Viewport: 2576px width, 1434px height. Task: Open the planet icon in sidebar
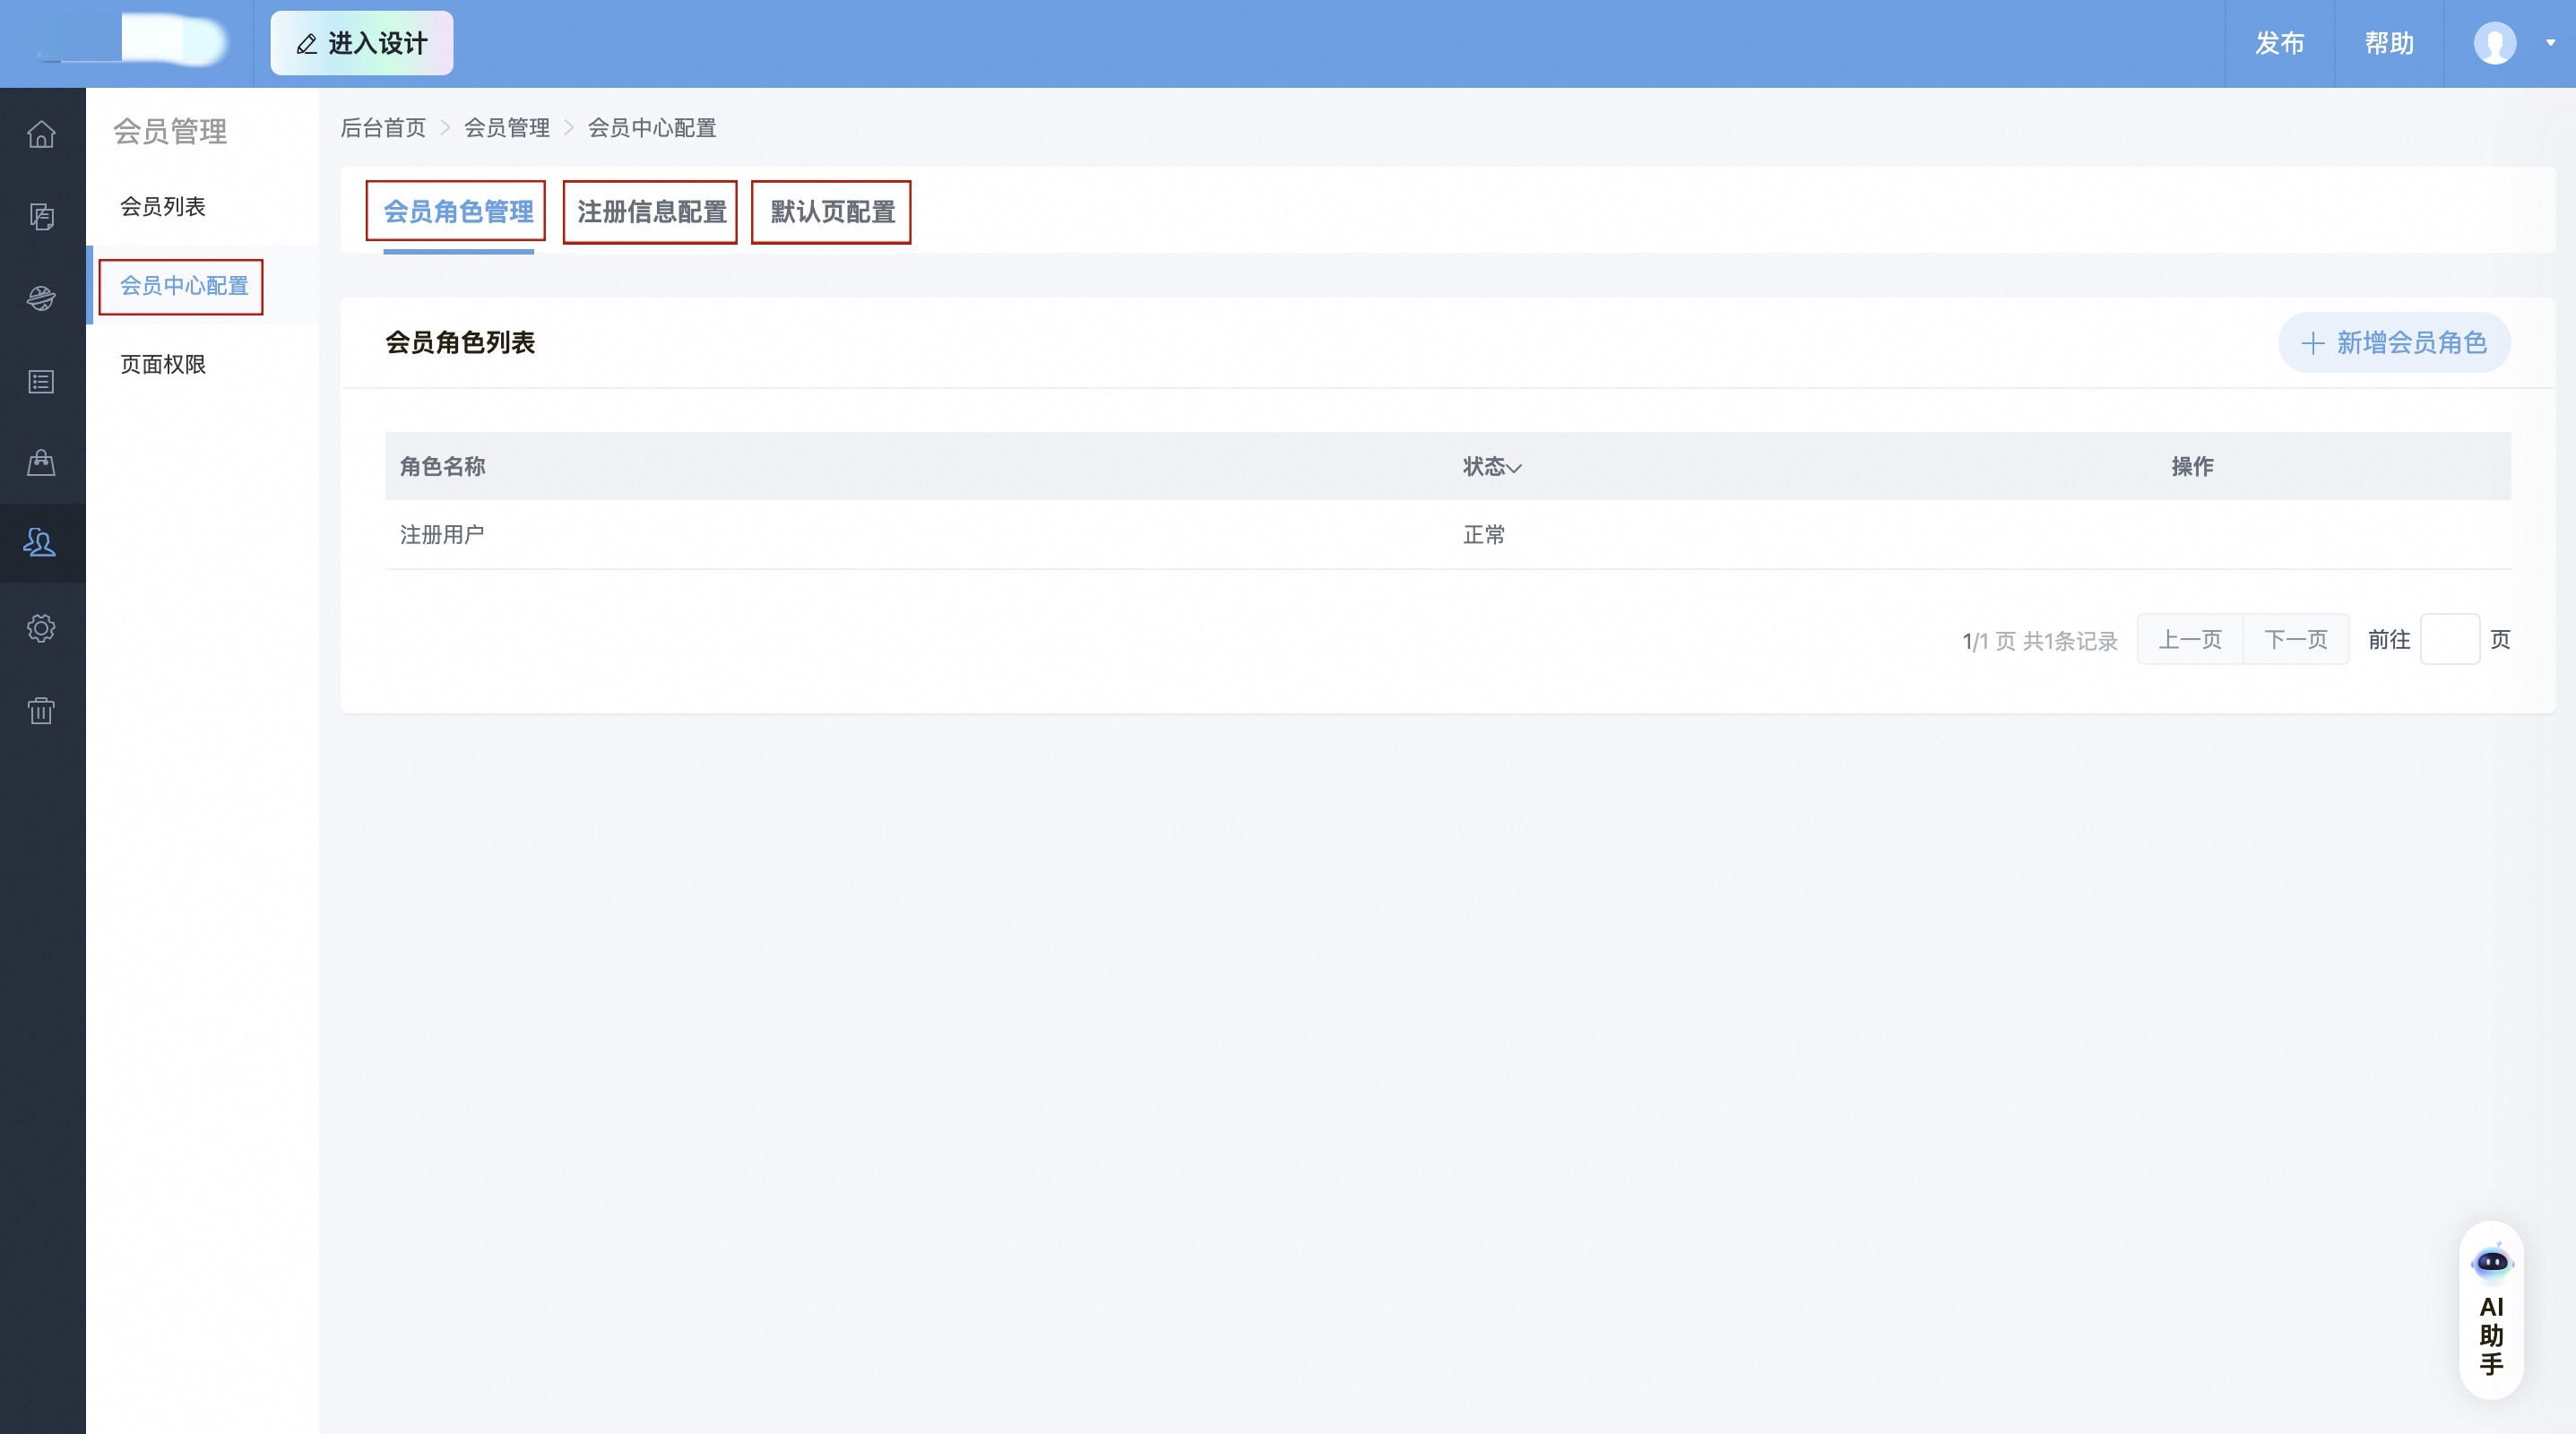click(41, 298)
